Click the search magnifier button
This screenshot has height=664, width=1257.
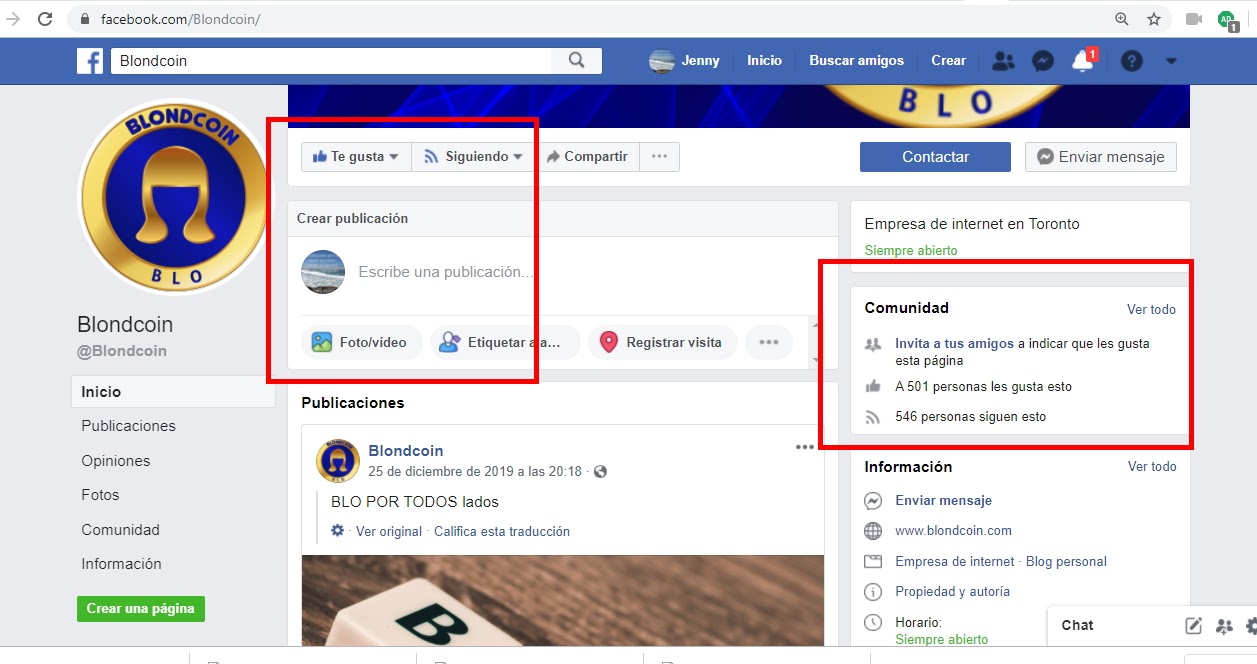pos(577,61)
